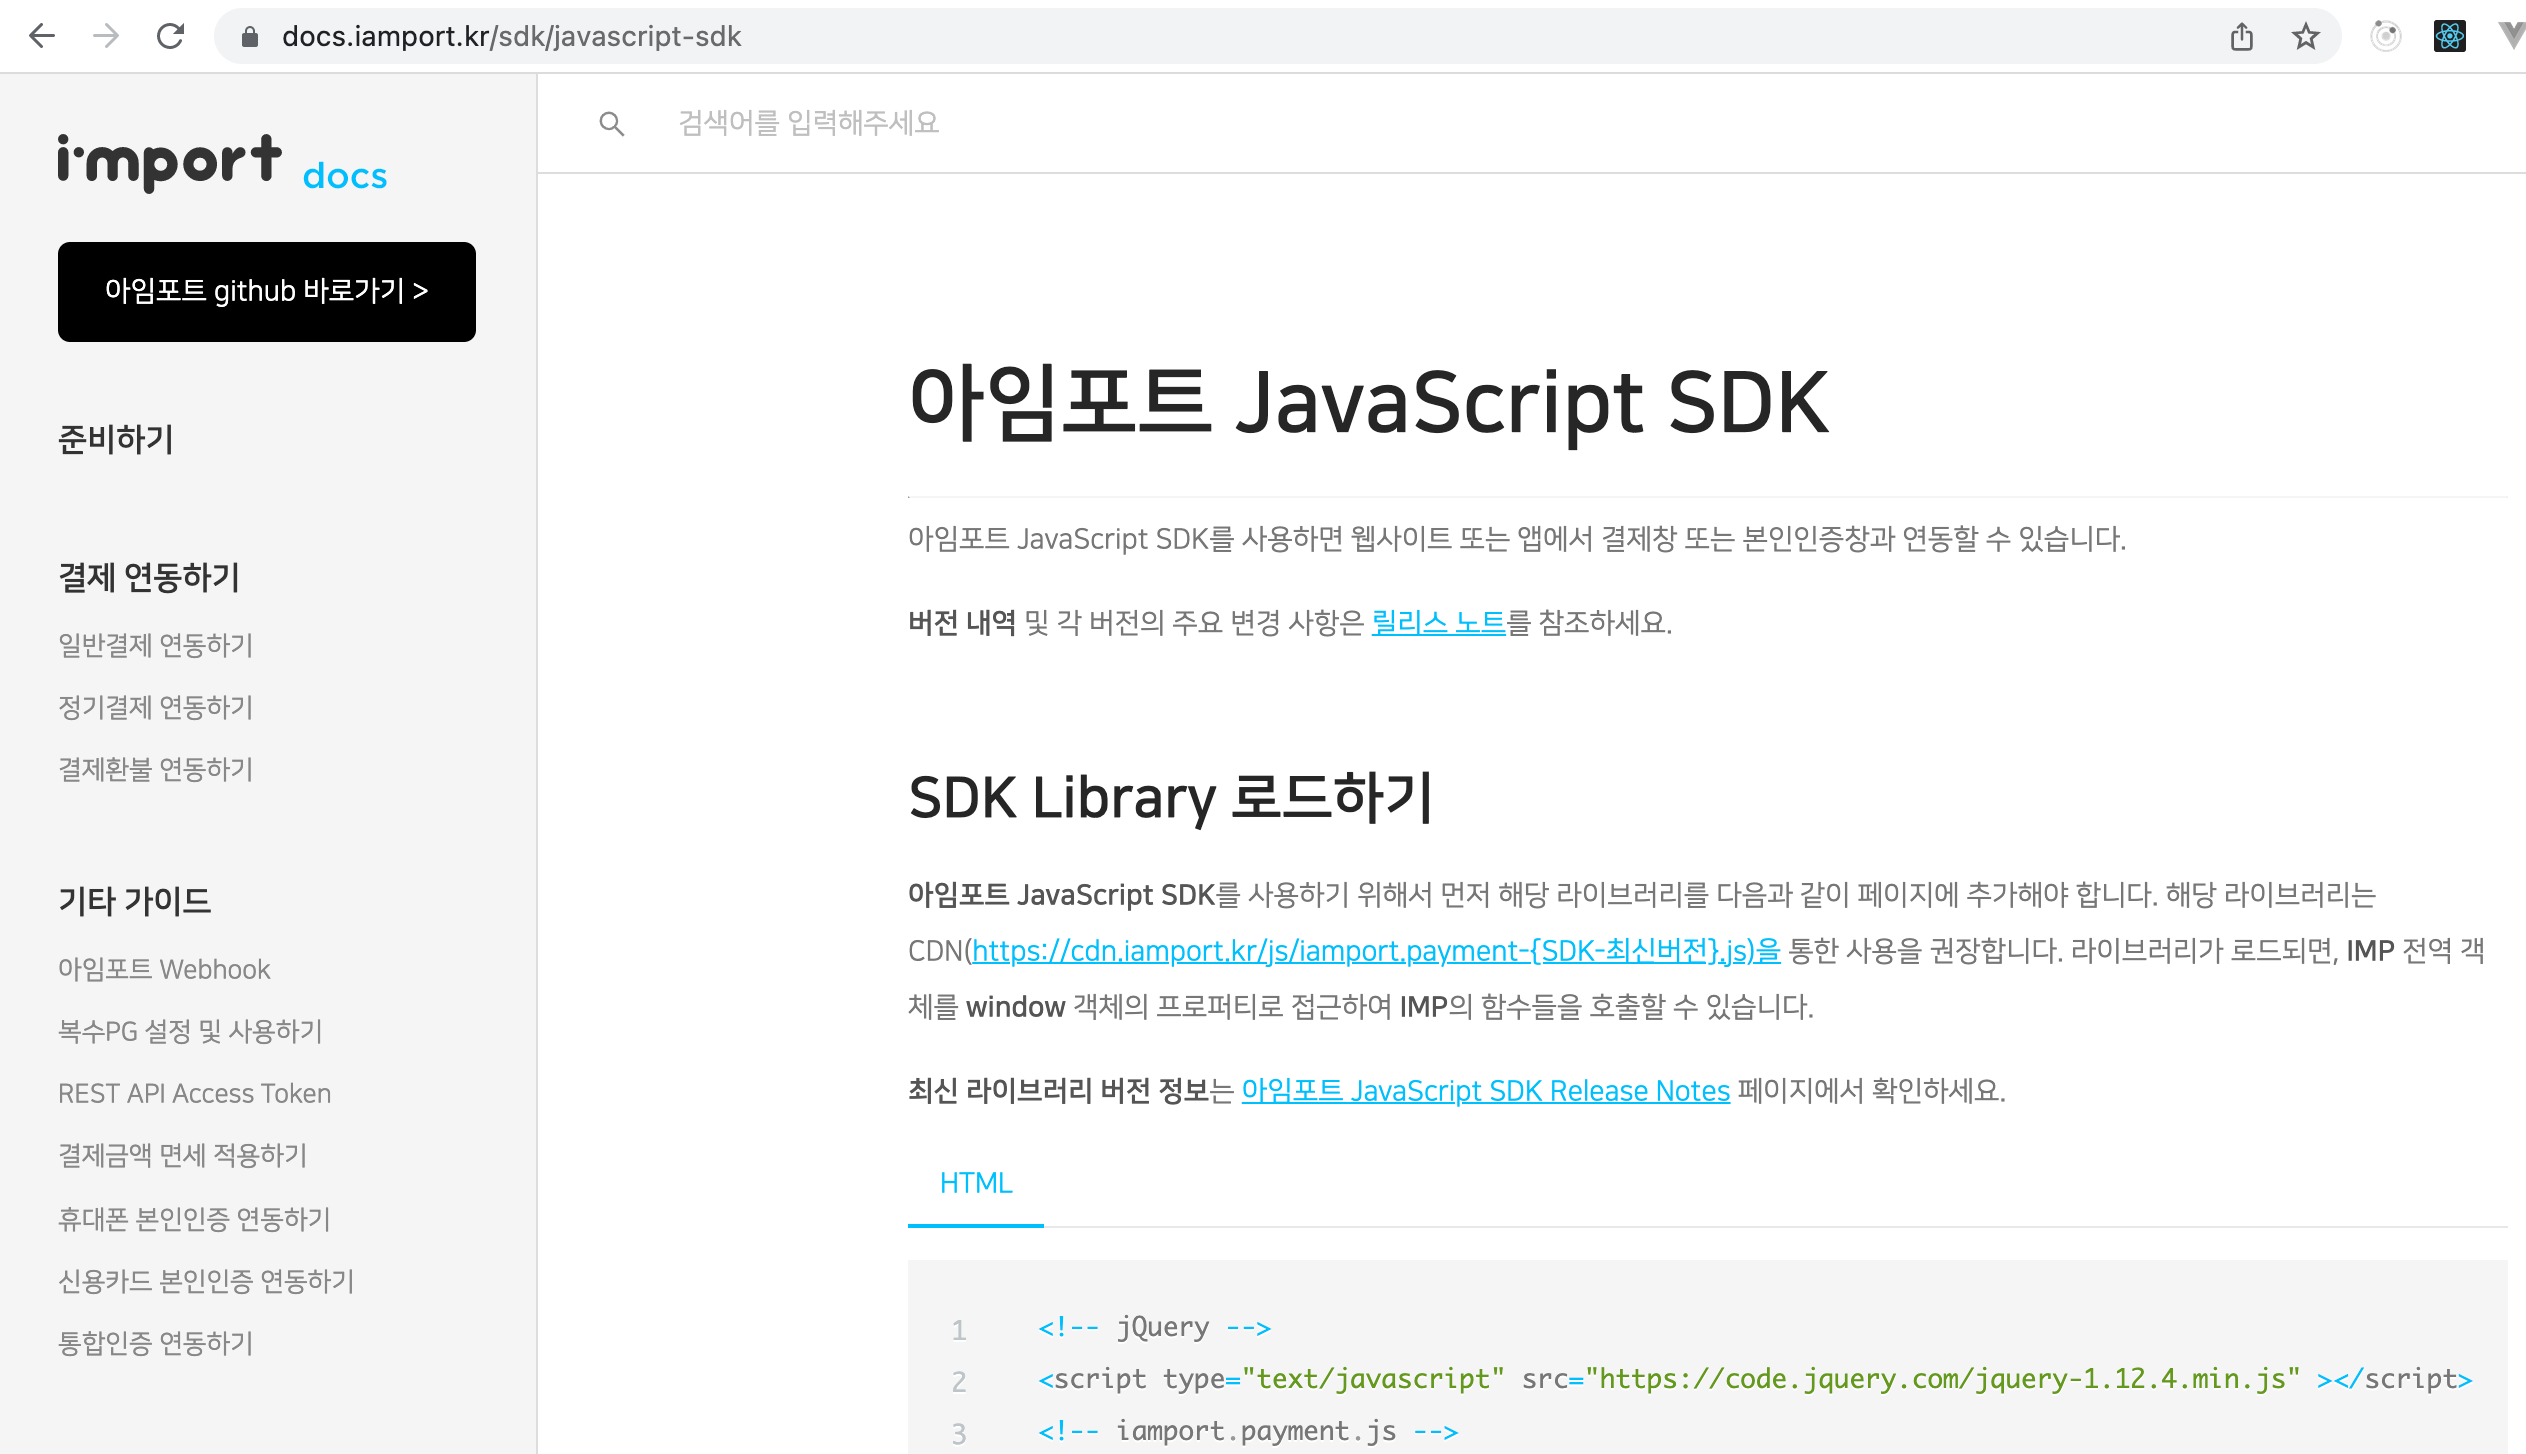This screenshot has width=2526, height=1454.
Task: Click the padlock site info icon
Action: click(250, 37)
